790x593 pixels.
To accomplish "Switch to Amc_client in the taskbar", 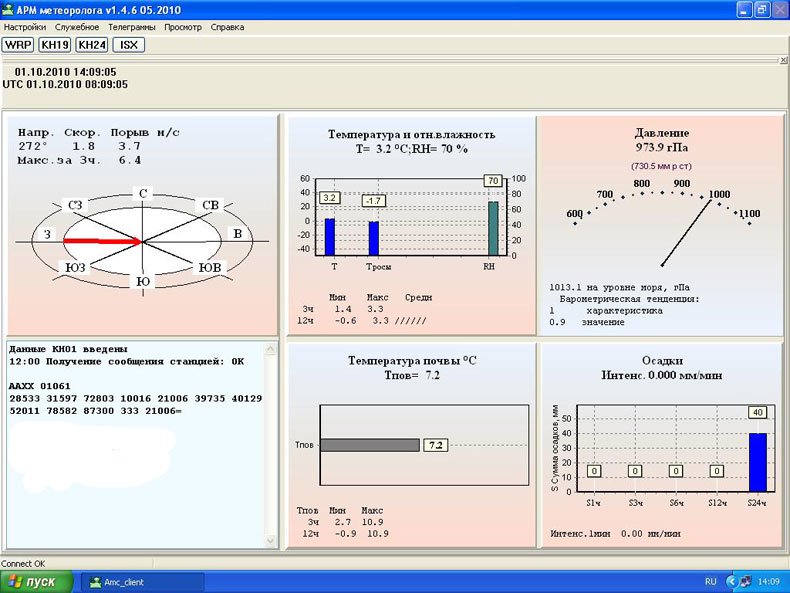I will [x=142, y=582].
